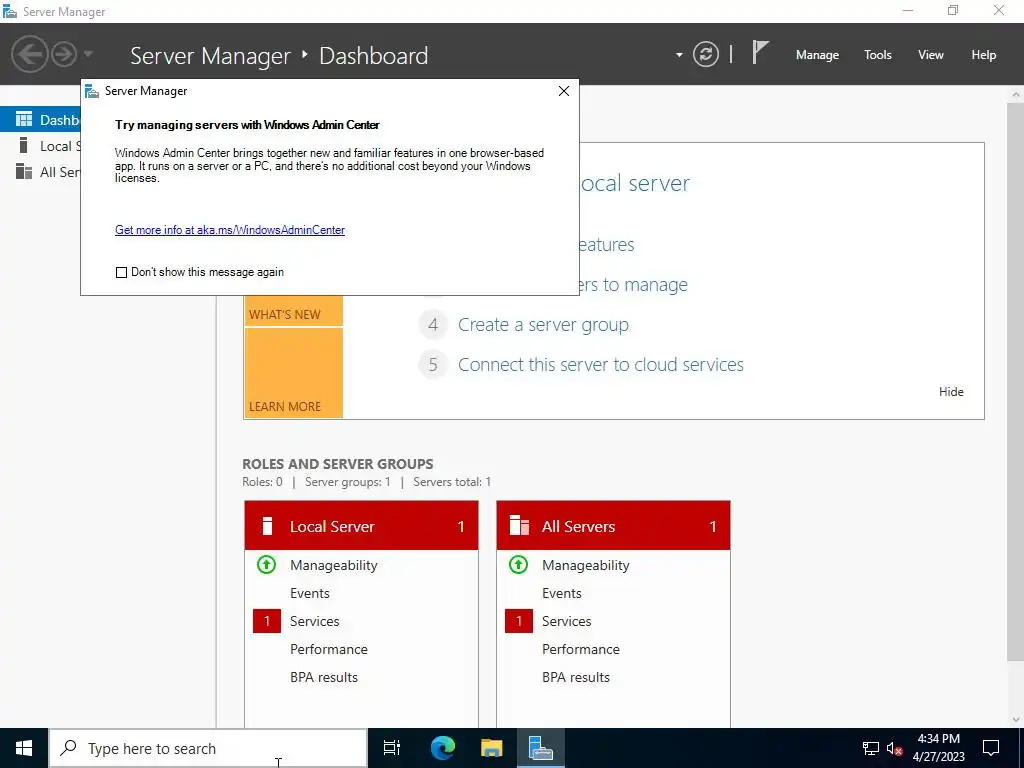Open the Local Server tile header
This screenshot has height=768, width=1024.
pos(361,526)
